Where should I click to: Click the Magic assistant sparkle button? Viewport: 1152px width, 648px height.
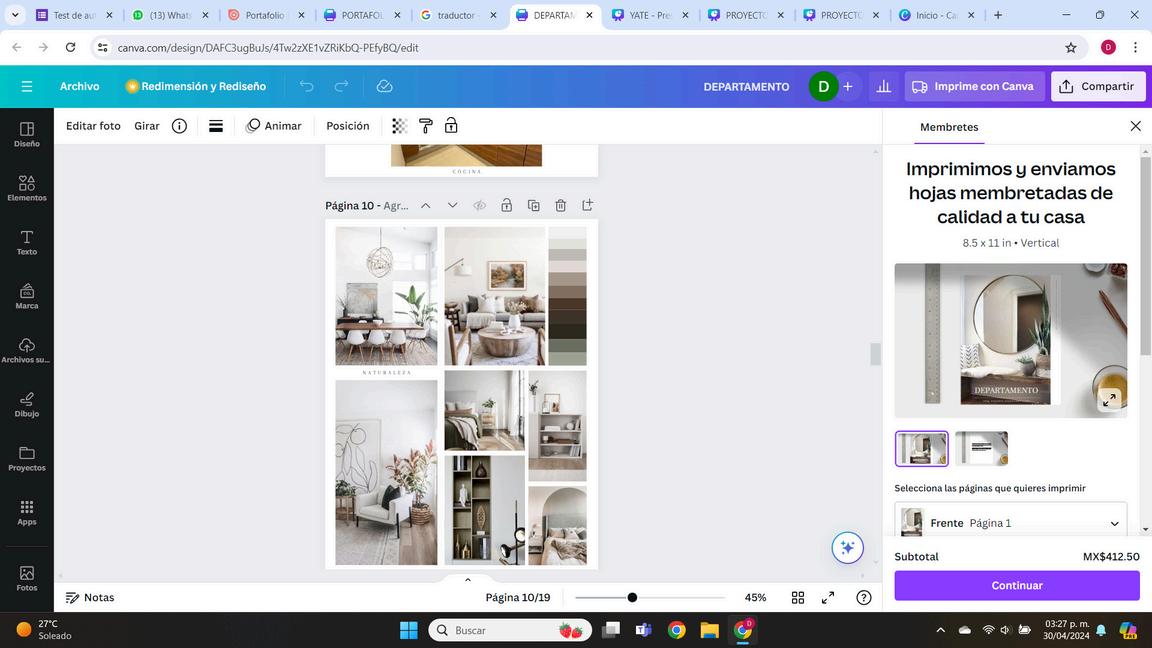pyautogui.click(x=847, y=547)
